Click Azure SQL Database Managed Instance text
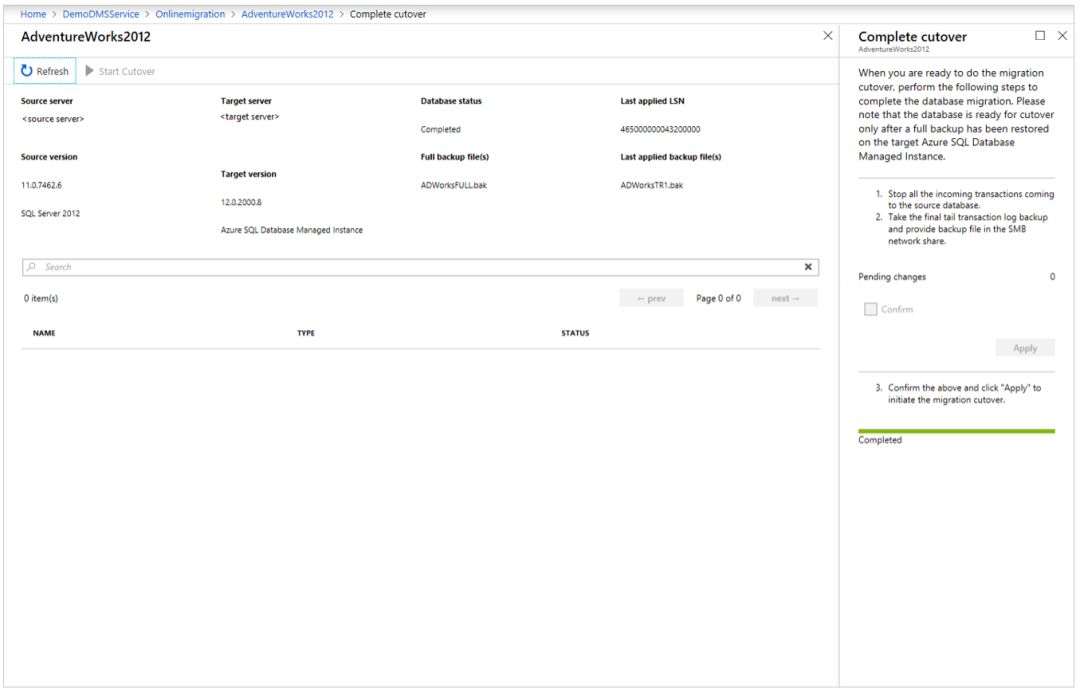The image size is (1080, 693). [x=291, y=230]
